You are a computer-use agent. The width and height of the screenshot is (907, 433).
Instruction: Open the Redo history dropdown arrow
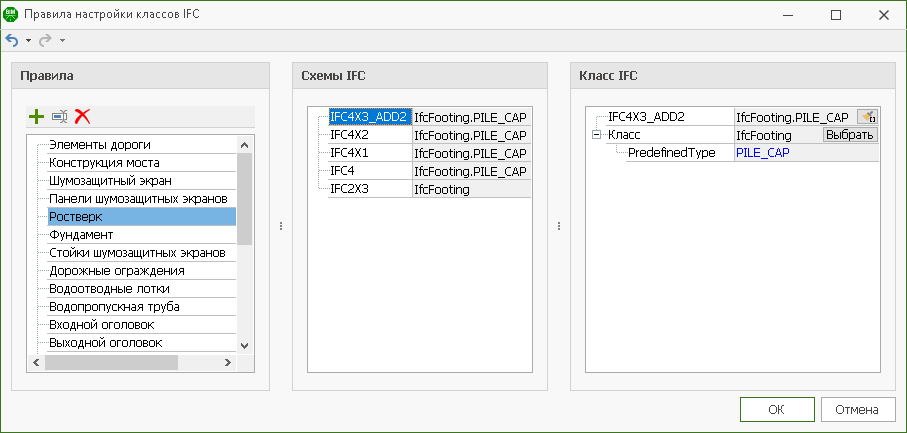coord(62,40)
